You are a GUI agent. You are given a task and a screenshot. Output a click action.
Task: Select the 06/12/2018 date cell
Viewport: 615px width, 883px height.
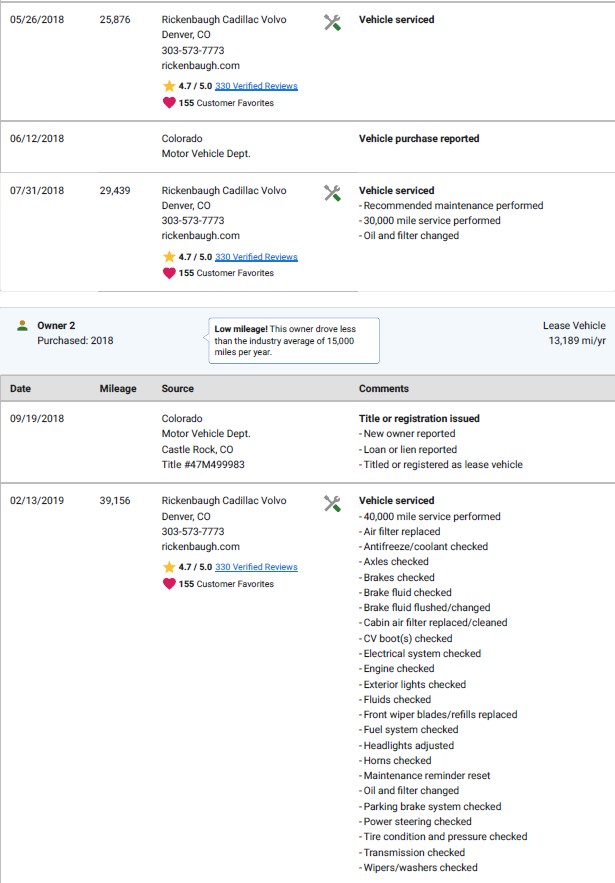coord(37,139)
